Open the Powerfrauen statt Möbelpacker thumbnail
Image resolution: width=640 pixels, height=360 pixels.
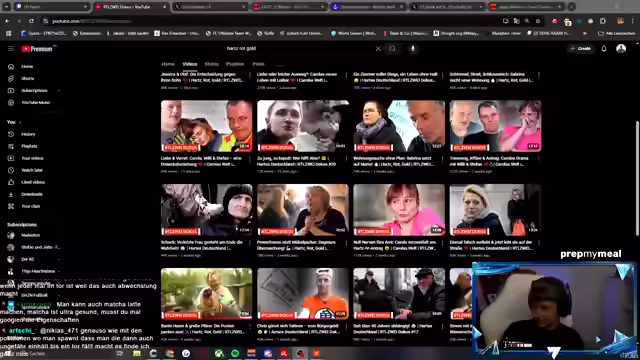303,210
